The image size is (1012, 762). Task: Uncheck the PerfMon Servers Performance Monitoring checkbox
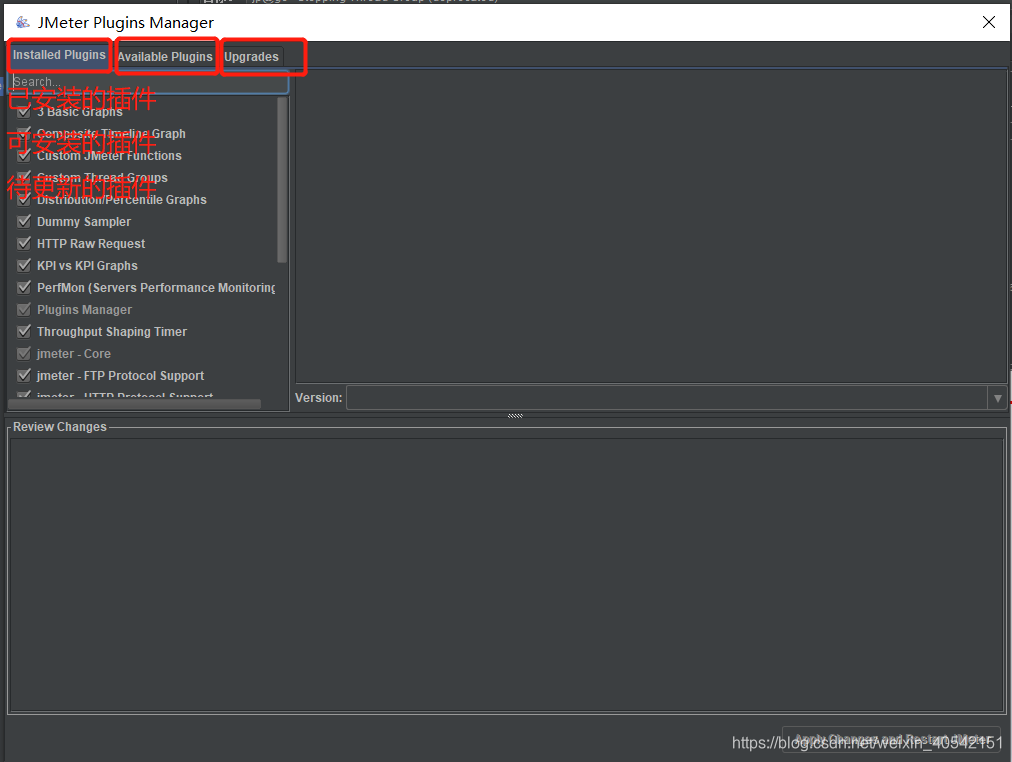pos(24,287)
